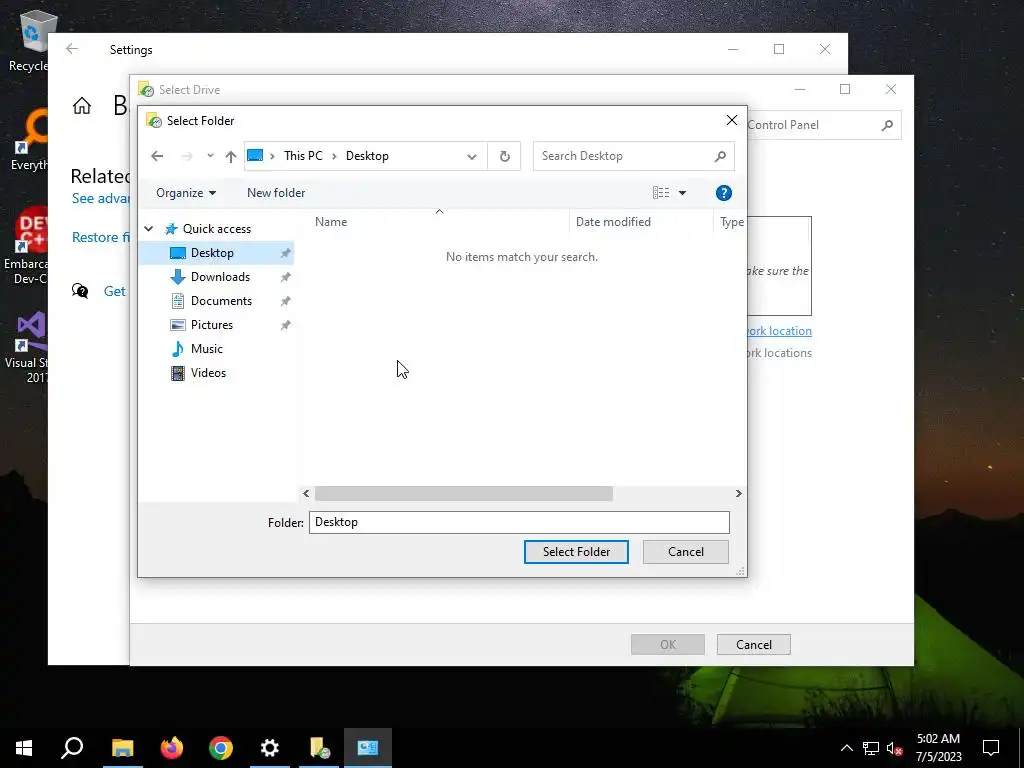Screen dimensions: 1024x768
Task: Open the blue Help icon
Action: click(724, 193)
